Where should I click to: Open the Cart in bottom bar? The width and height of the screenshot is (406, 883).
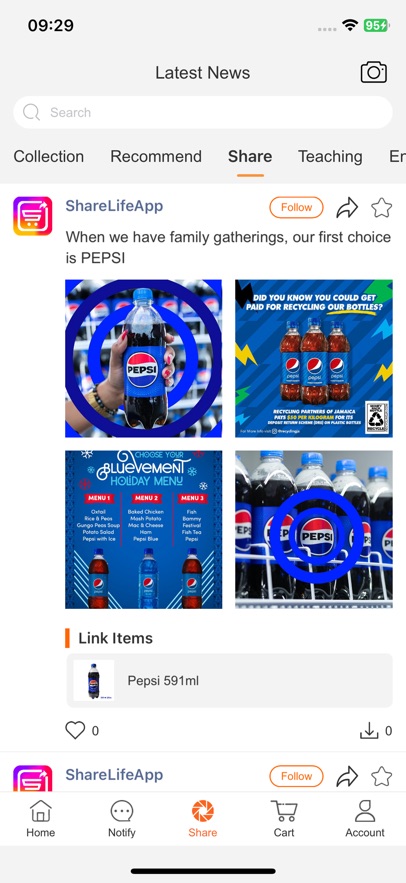(x=284, y=819)
